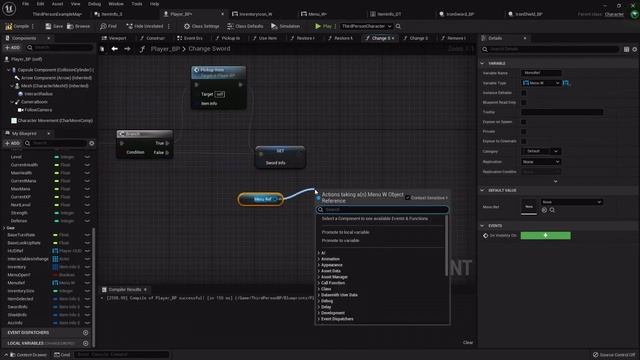Toggle Instance Editable checkbox
Viewport: 640px width, 360px height.
[x=524, y=93]
